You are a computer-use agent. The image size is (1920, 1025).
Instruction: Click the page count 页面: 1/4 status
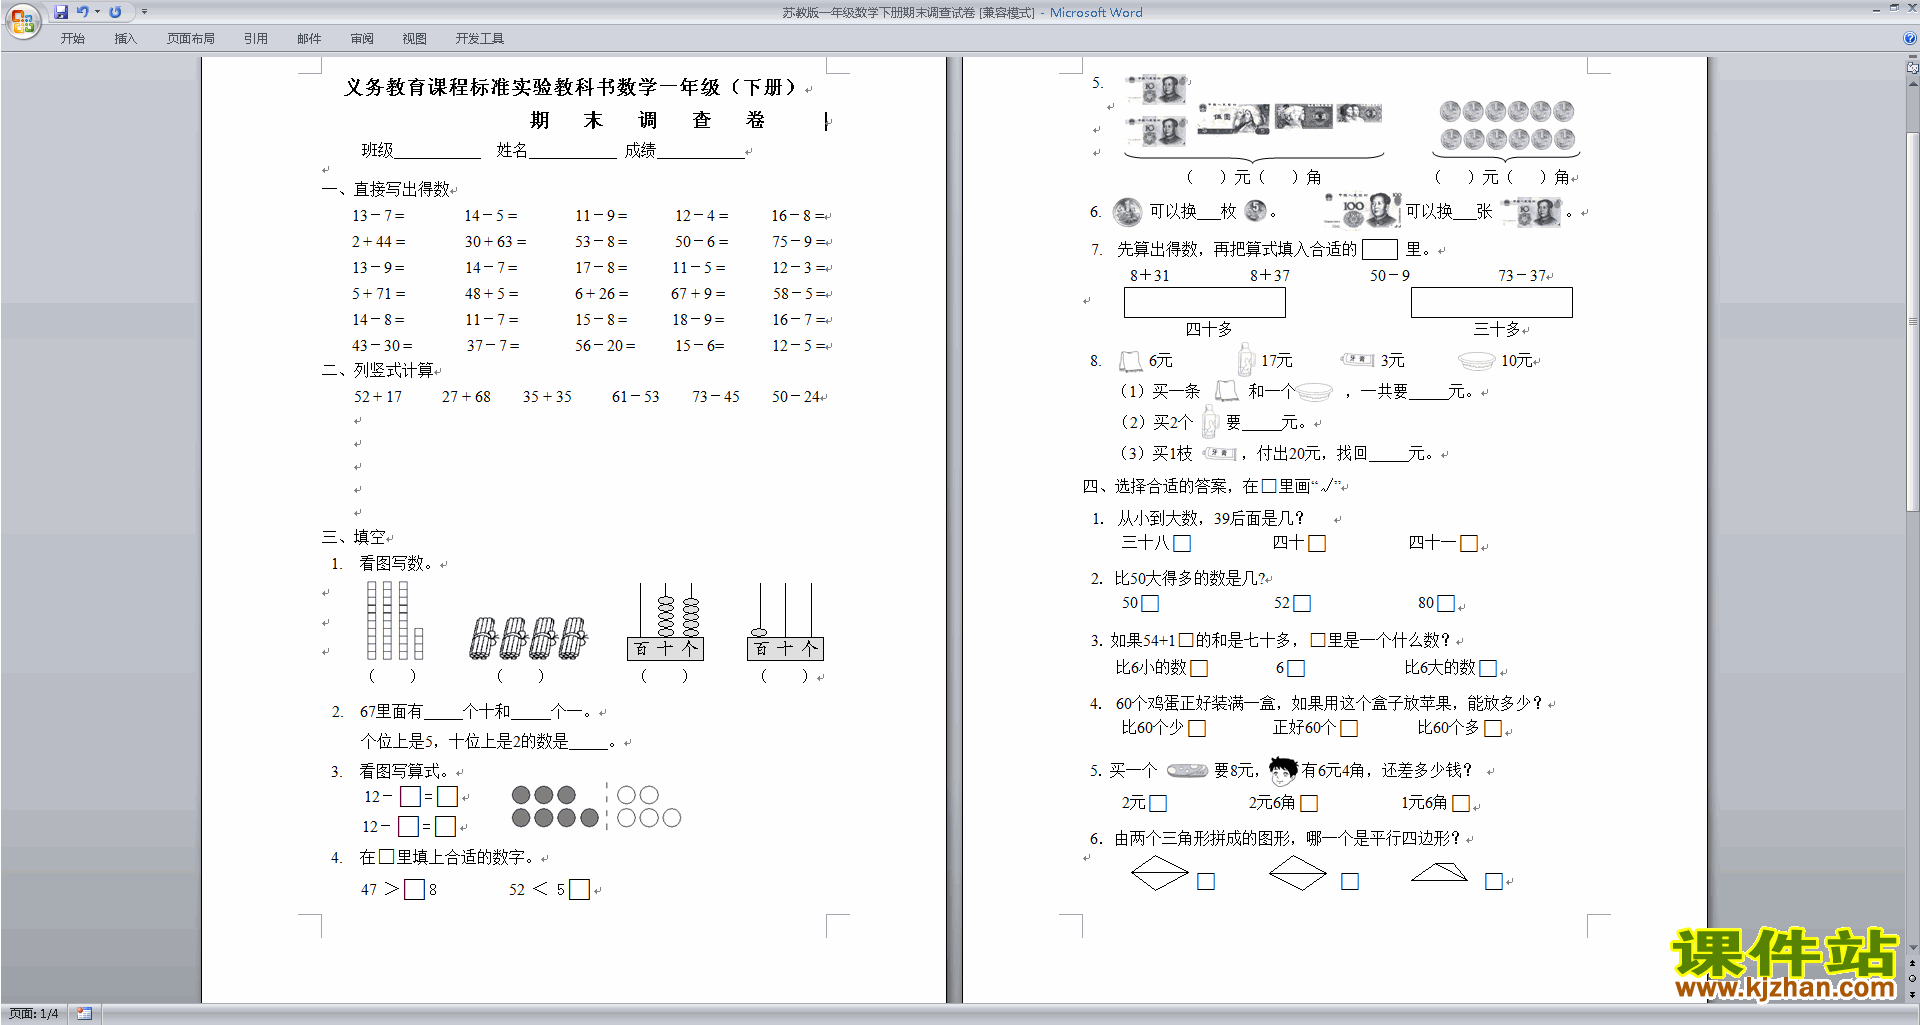click(x=34, y=1014)
